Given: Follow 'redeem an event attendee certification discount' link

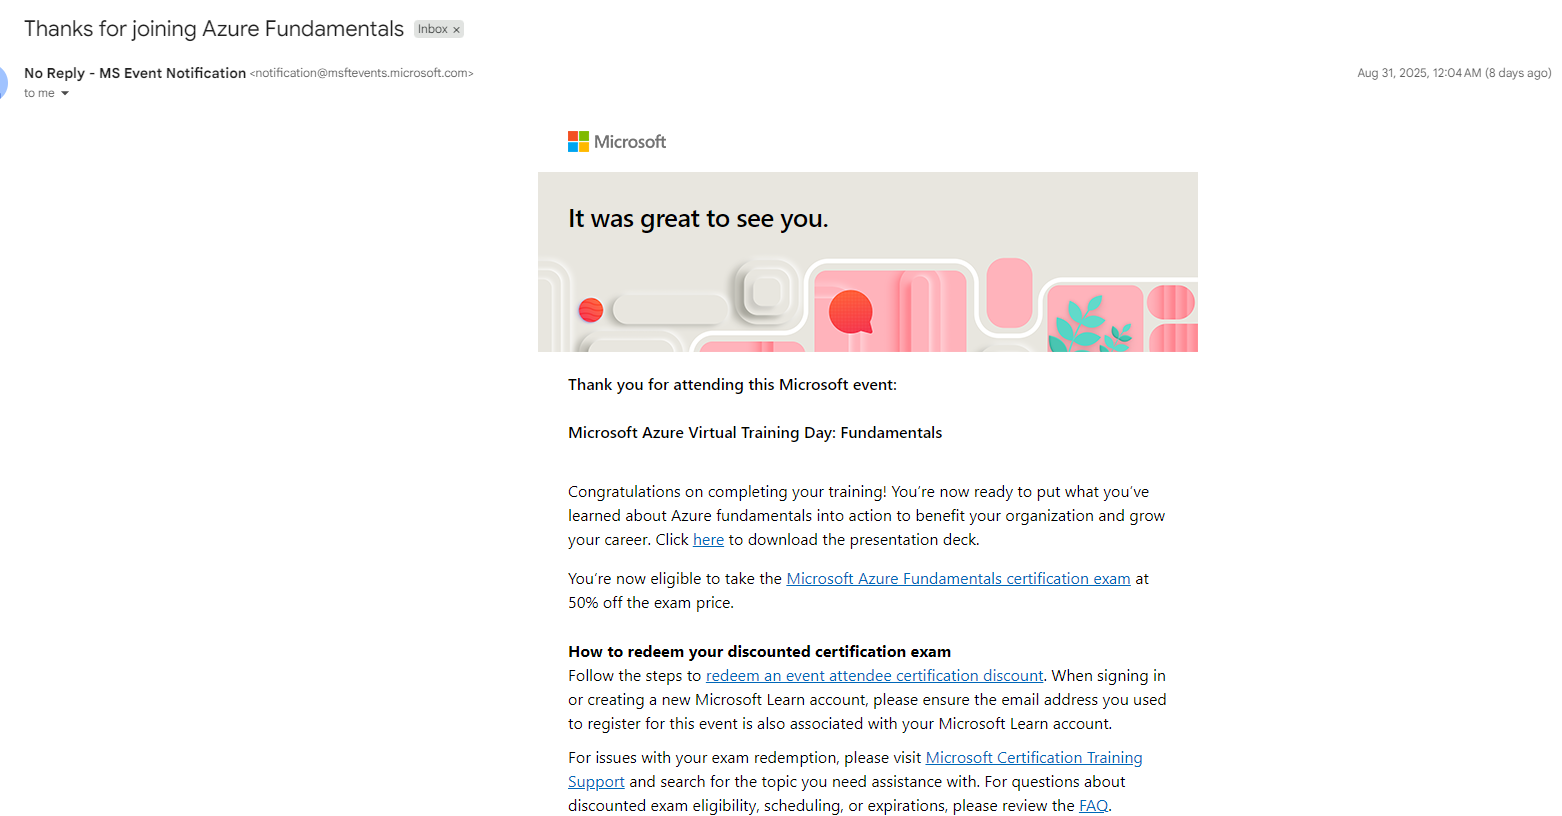Looking at the screenshot, I should point(874,676).
